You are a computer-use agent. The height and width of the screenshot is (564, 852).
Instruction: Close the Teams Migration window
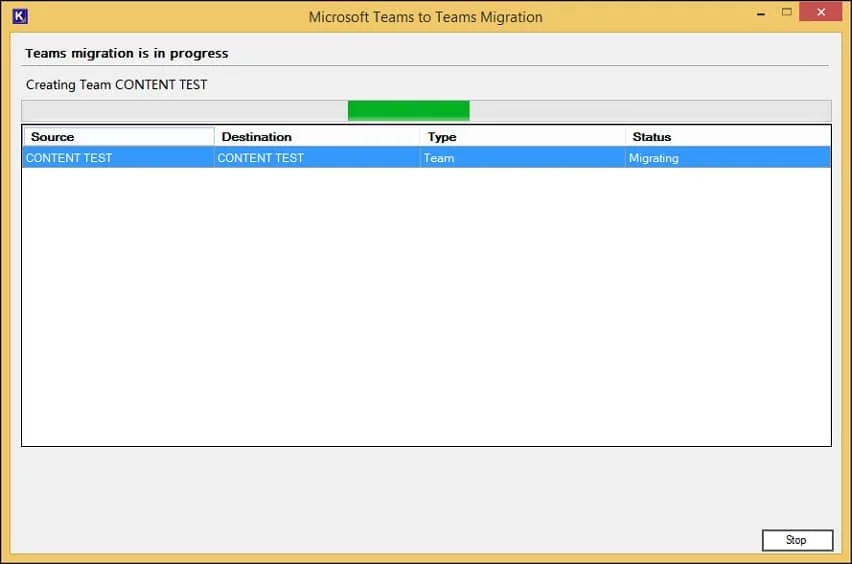tap(820, 12)
